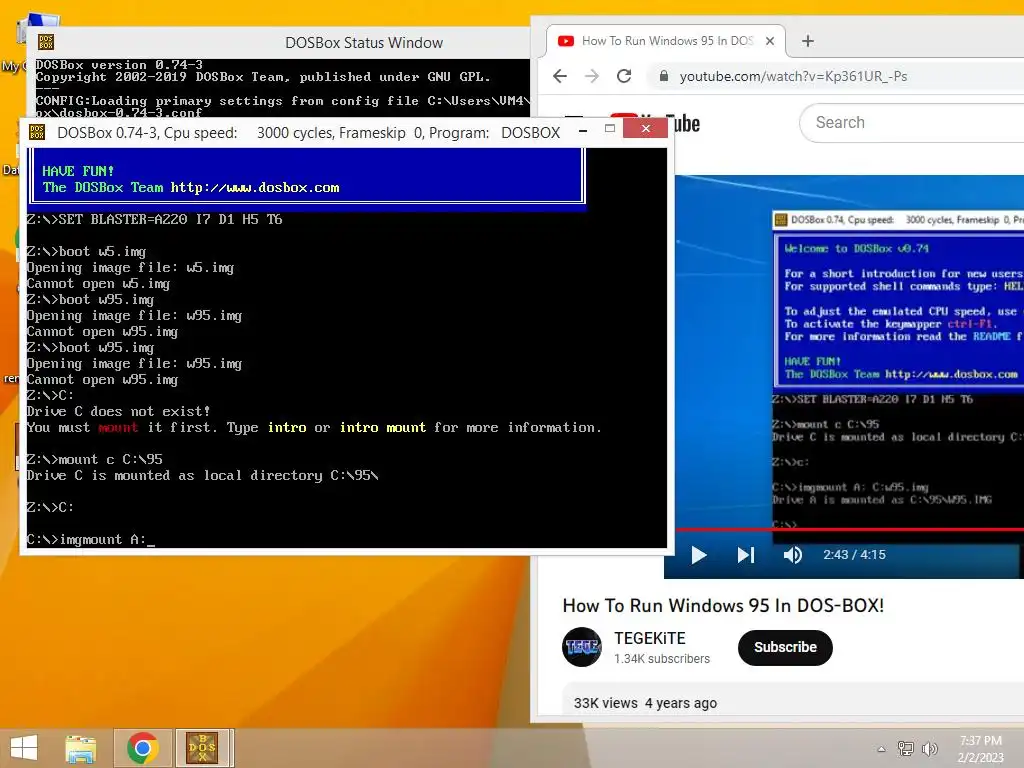Focus the YouTube Search field

[x=912, y=122]
